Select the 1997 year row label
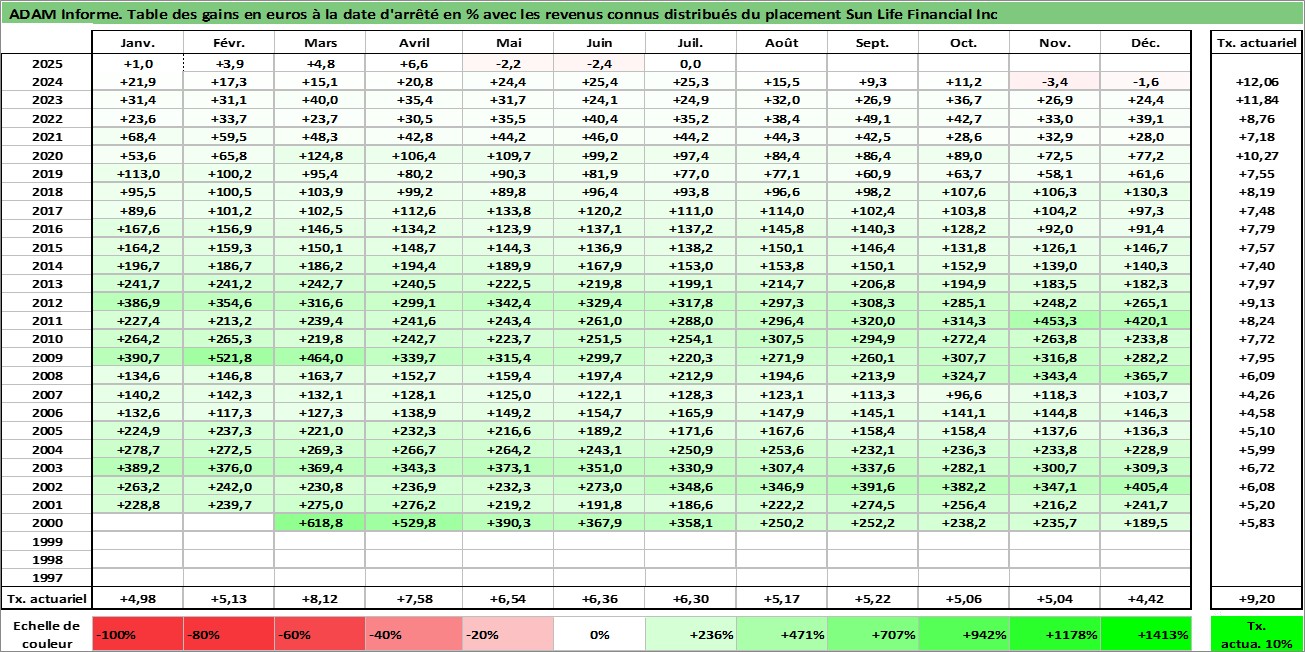The width and height of the screenshot is (1305, 652). tap(46, 577)
